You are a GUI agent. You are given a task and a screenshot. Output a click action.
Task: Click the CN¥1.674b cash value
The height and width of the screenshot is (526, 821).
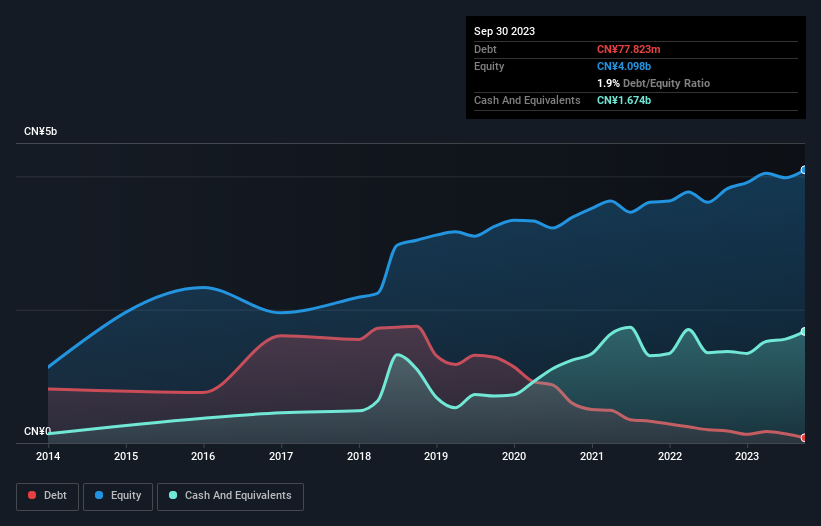[624, 100]
